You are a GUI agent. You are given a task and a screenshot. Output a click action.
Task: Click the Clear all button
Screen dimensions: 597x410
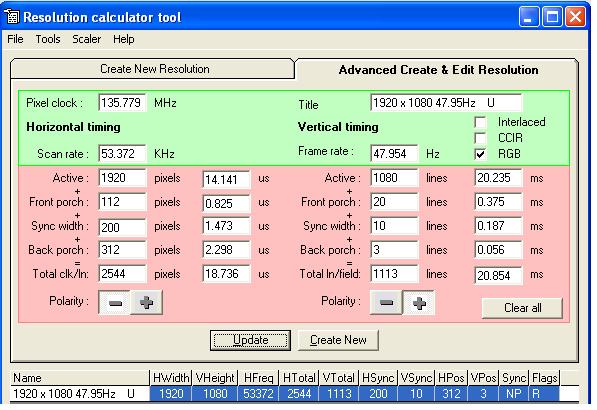[522, 308]
